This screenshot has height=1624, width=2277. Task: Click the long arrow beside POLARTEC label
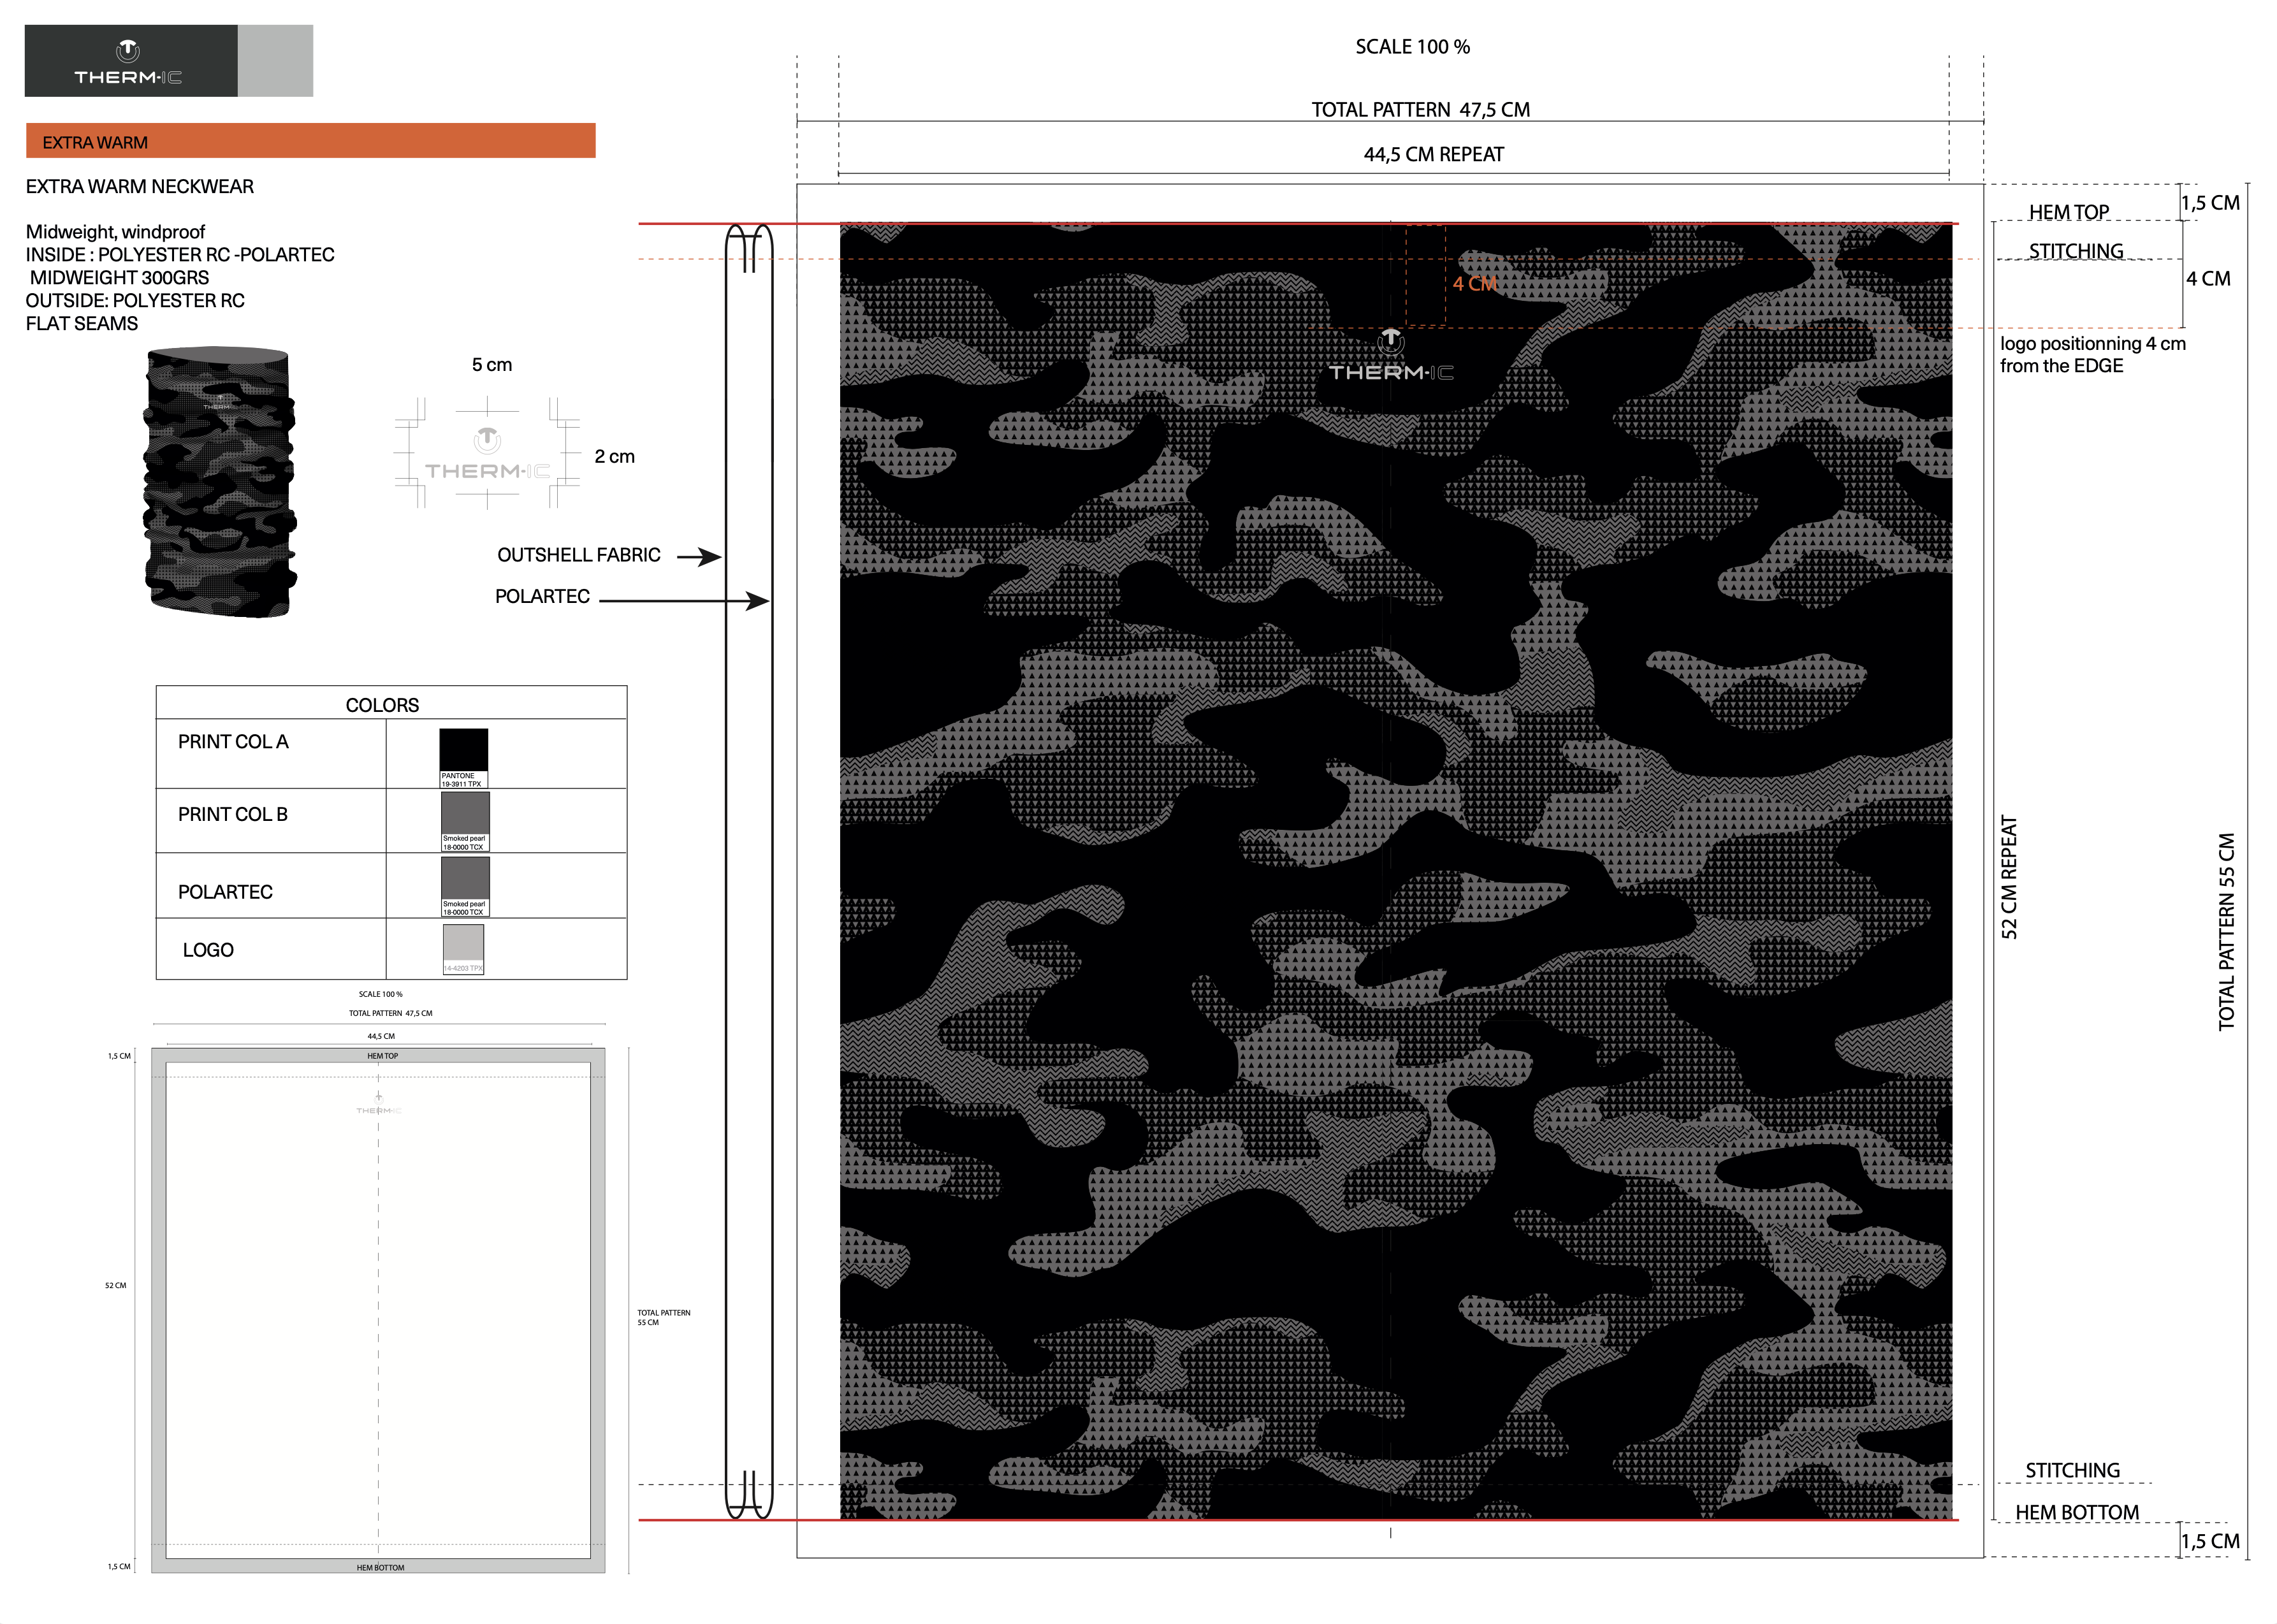pos(684,601)
